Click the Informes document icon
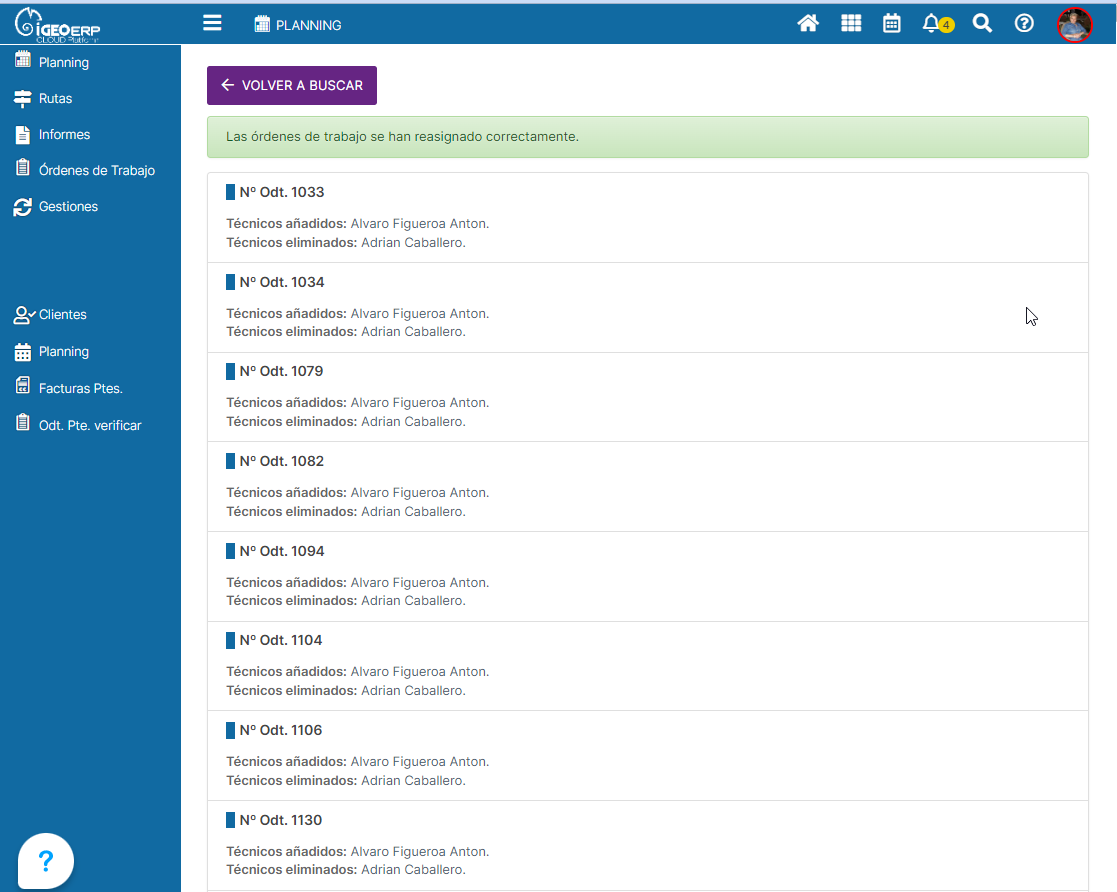Viewport: 1117px width, 892px height. point(23,135)
